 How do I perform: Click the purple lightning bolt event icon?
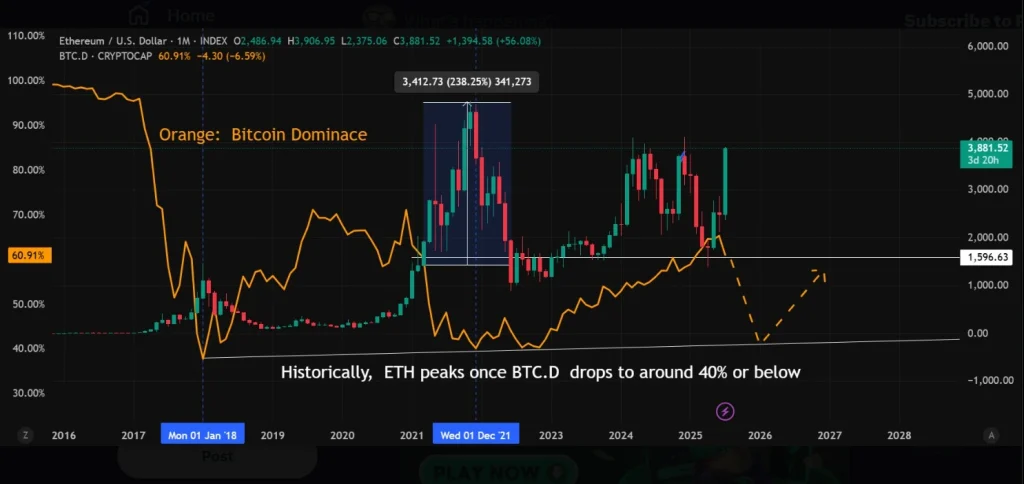tap(726, 411)
